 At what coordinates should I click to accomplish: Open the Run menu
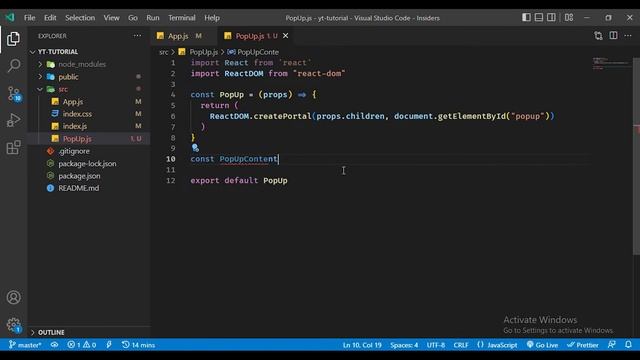153,18
